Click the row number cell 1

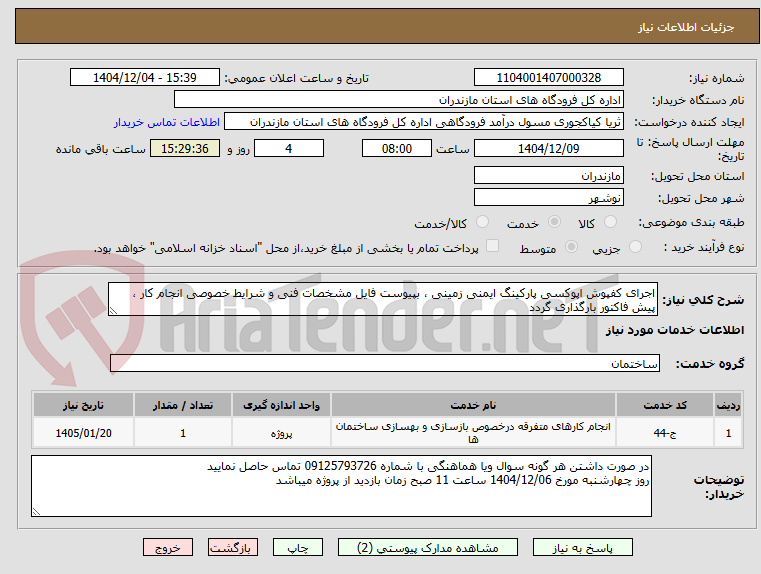pos(728,433)
